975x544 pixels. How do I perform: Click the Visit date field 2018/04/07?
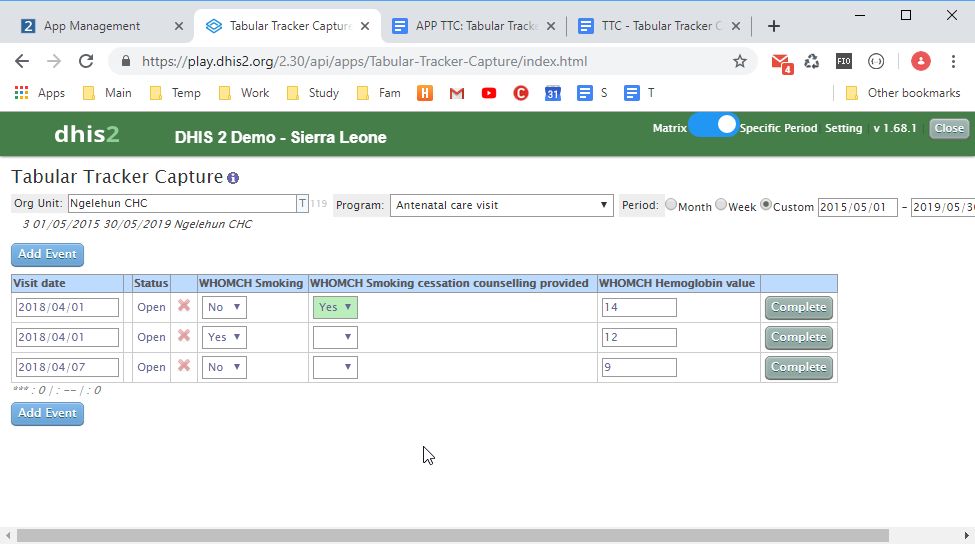[x=67, y=367]
